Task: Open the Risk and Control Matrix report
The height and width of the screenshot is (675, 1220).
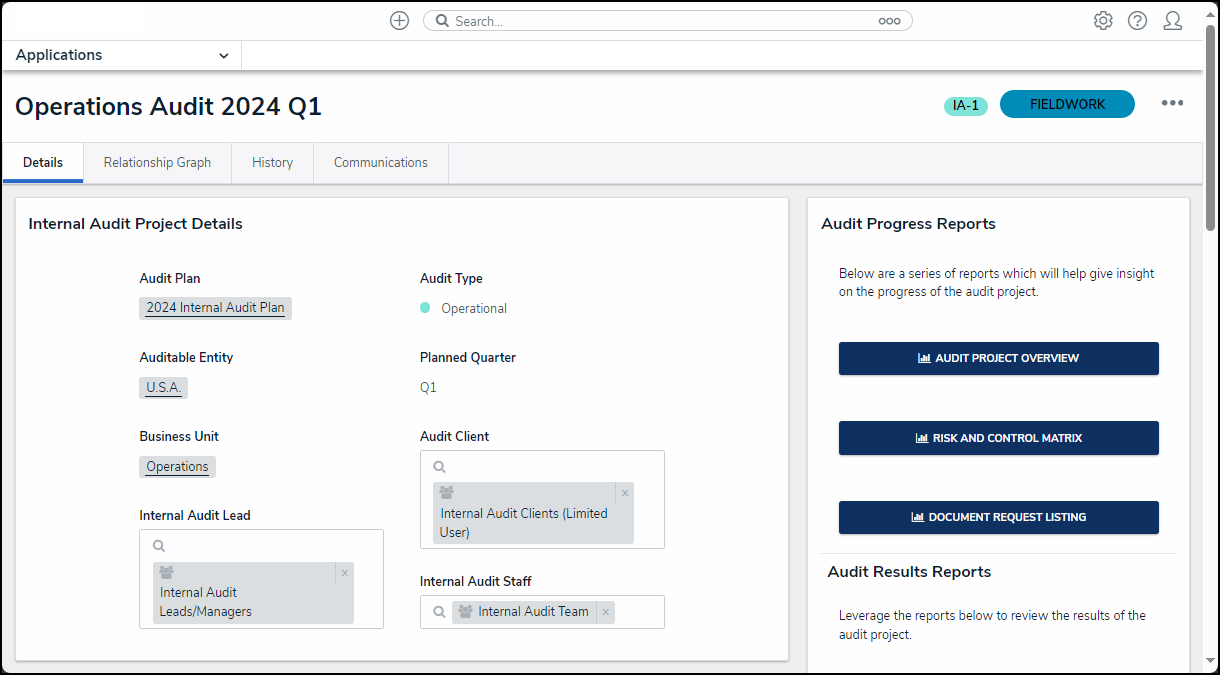Action: pyautogui.click(x=998, y=438)
